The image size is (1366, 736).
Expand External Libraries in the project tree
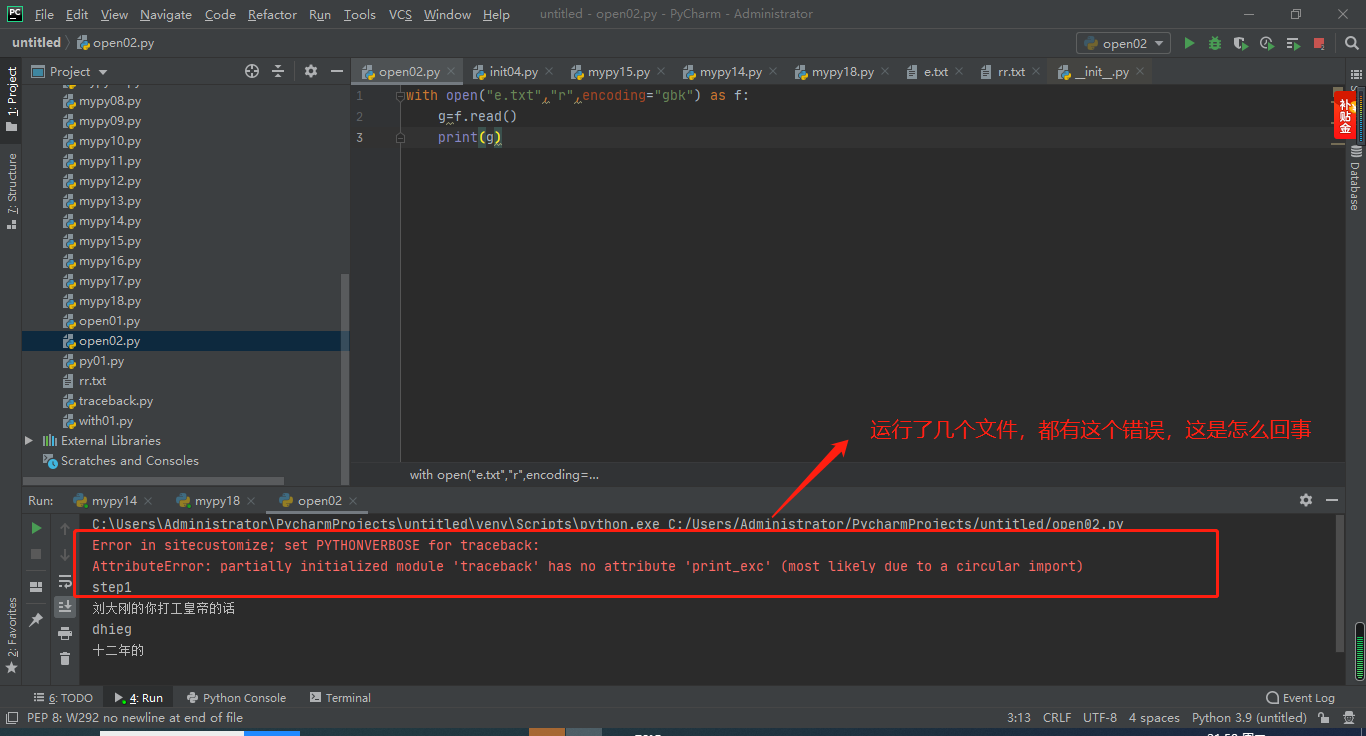coord(28,440)
